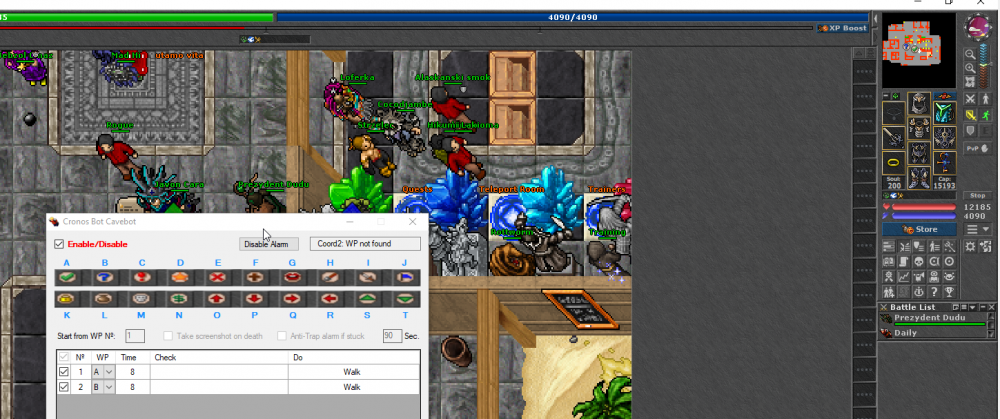Viewport: 1000px width, 419px height.
Task: Open WP dropdown for row 1
Action: coord(109,372)
